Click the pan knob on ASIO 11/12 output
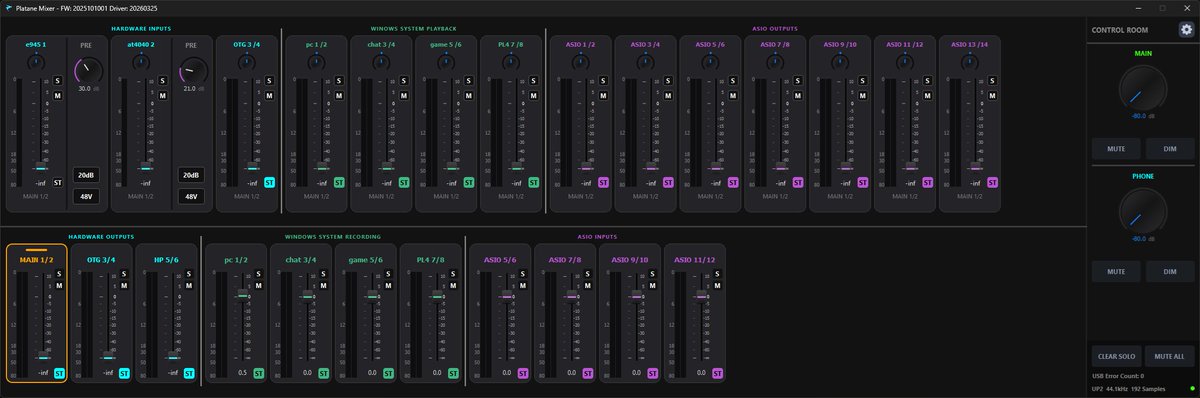The width and height of the screenshot is (1200, 398). [x=906, y=62]
